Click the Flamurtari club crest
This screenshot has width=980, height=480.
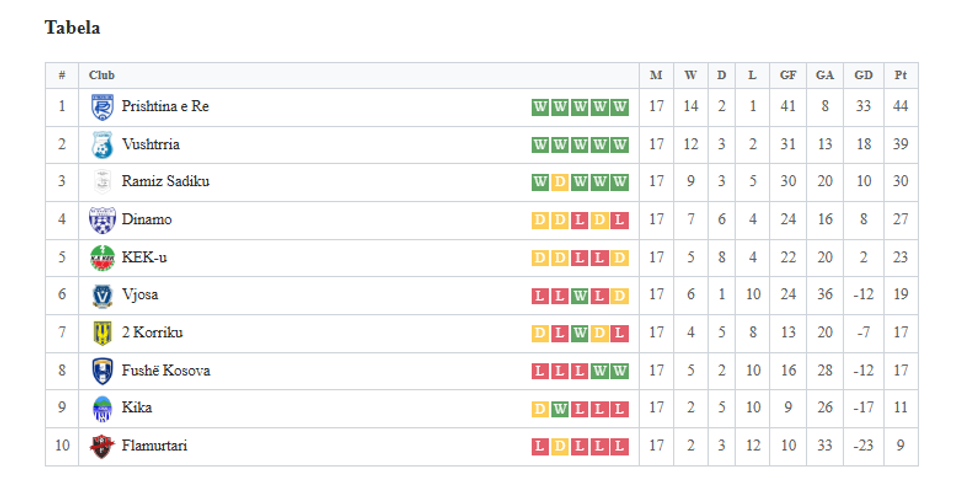[102, 446]
